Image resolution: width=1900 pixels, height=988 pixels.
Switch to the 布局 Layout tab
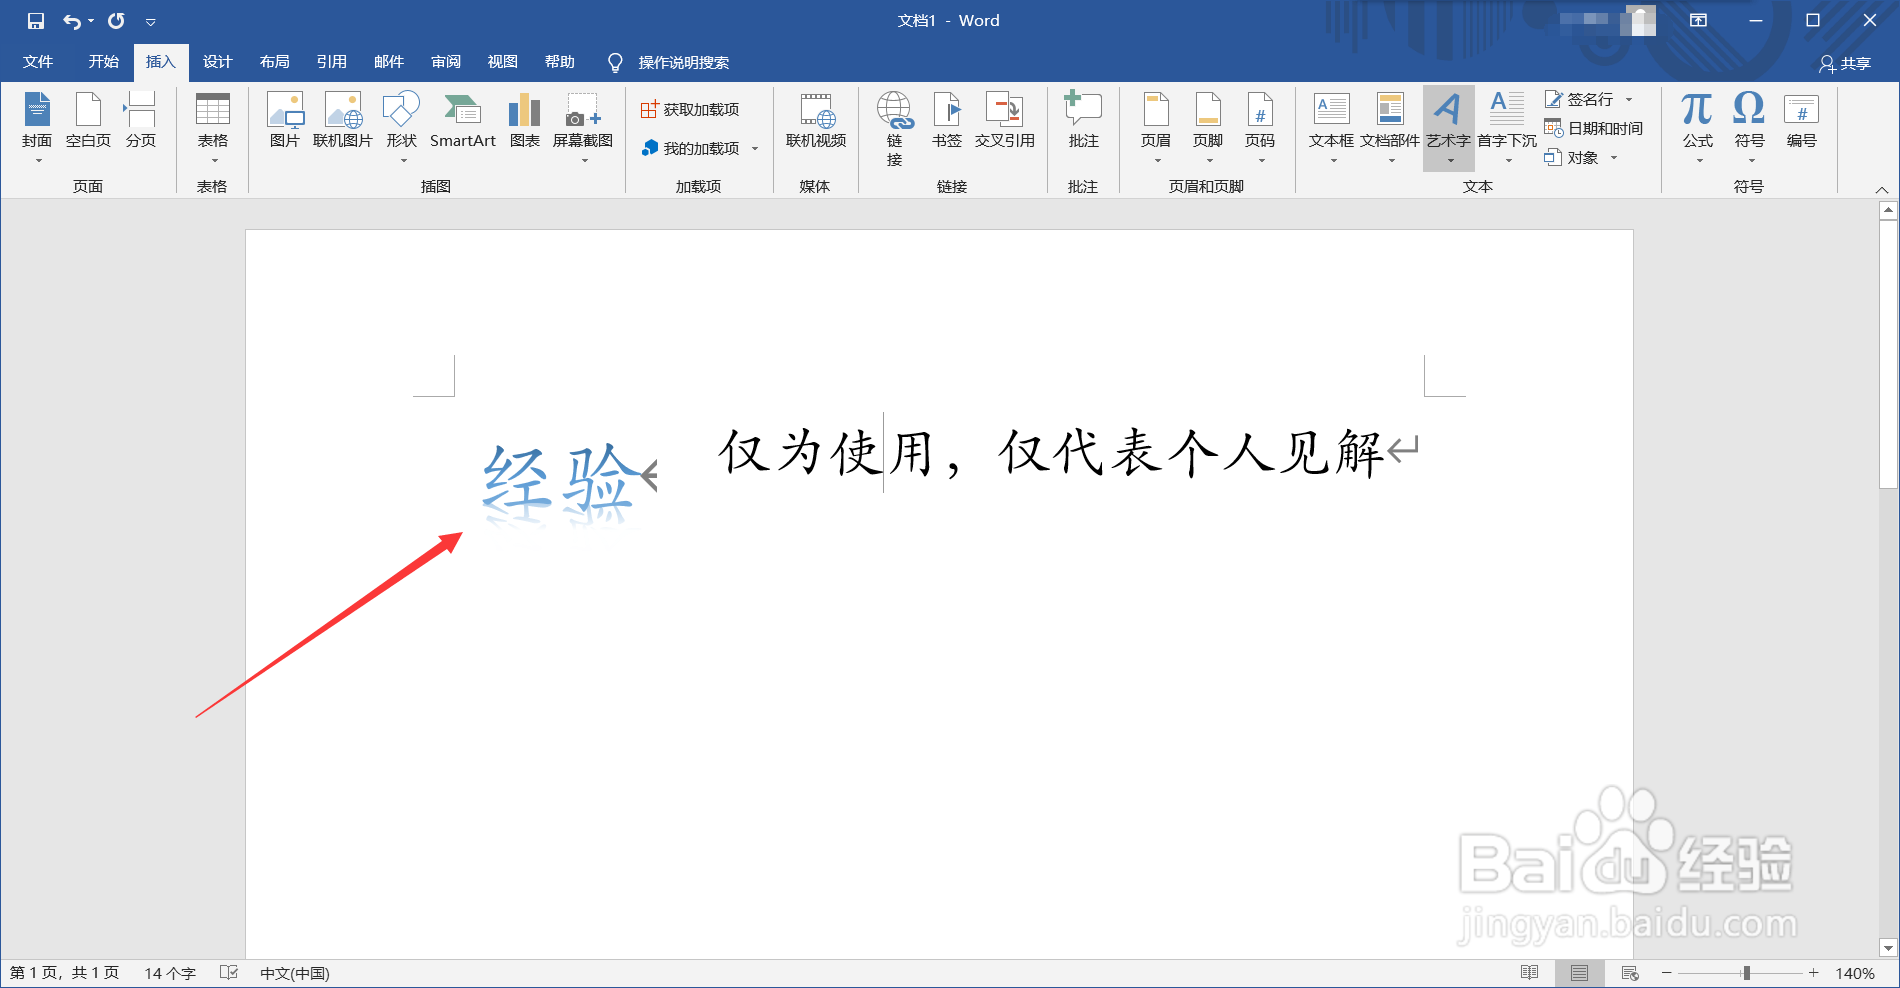click(x=274, y=62)
